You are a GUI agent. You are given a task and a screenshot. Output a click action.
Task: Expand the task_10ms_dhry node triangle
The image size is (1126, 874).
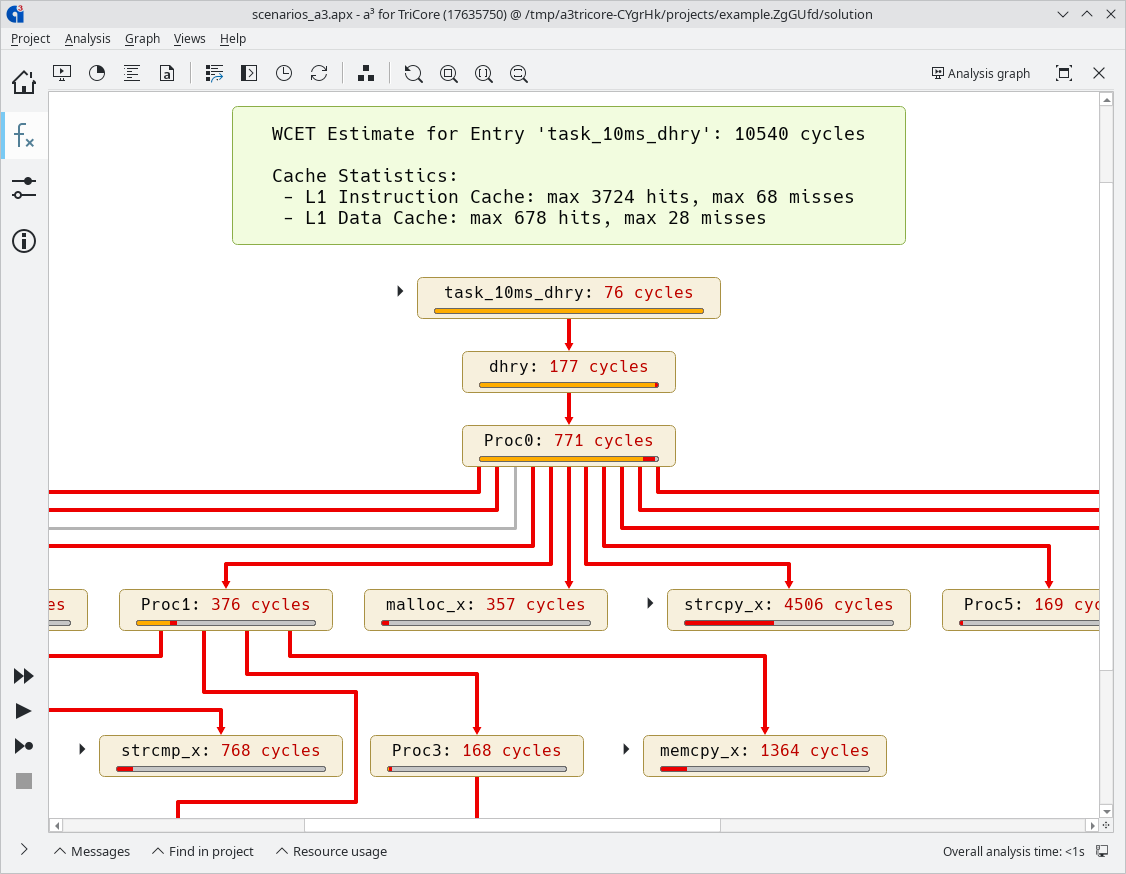click(400, 291)
